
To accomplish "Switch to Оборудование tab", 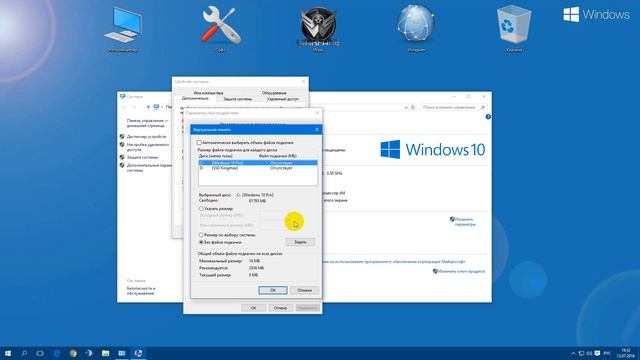I will [274, 93].
